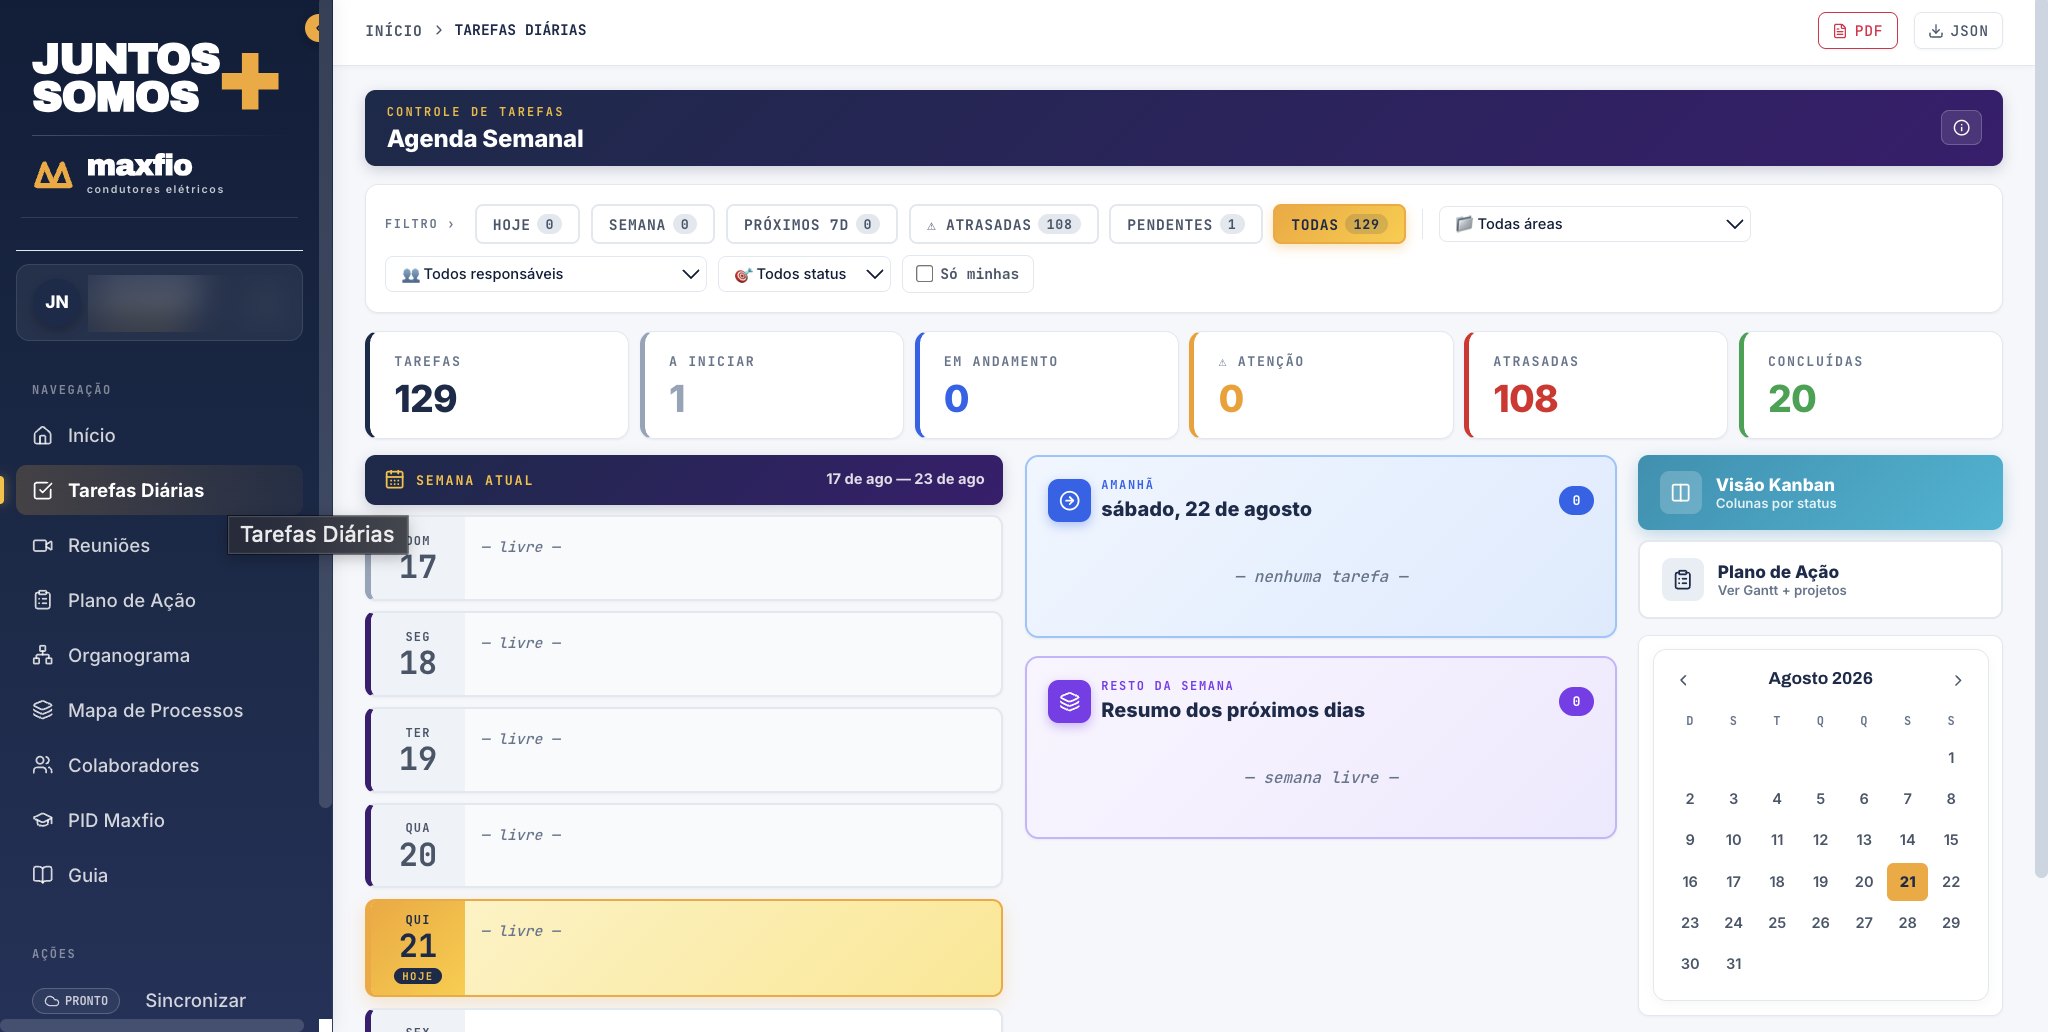The height and width of the screenshot is (1032, 2048).
Task: Export the agenda as JSON
Action: [x=1958, y=31]
